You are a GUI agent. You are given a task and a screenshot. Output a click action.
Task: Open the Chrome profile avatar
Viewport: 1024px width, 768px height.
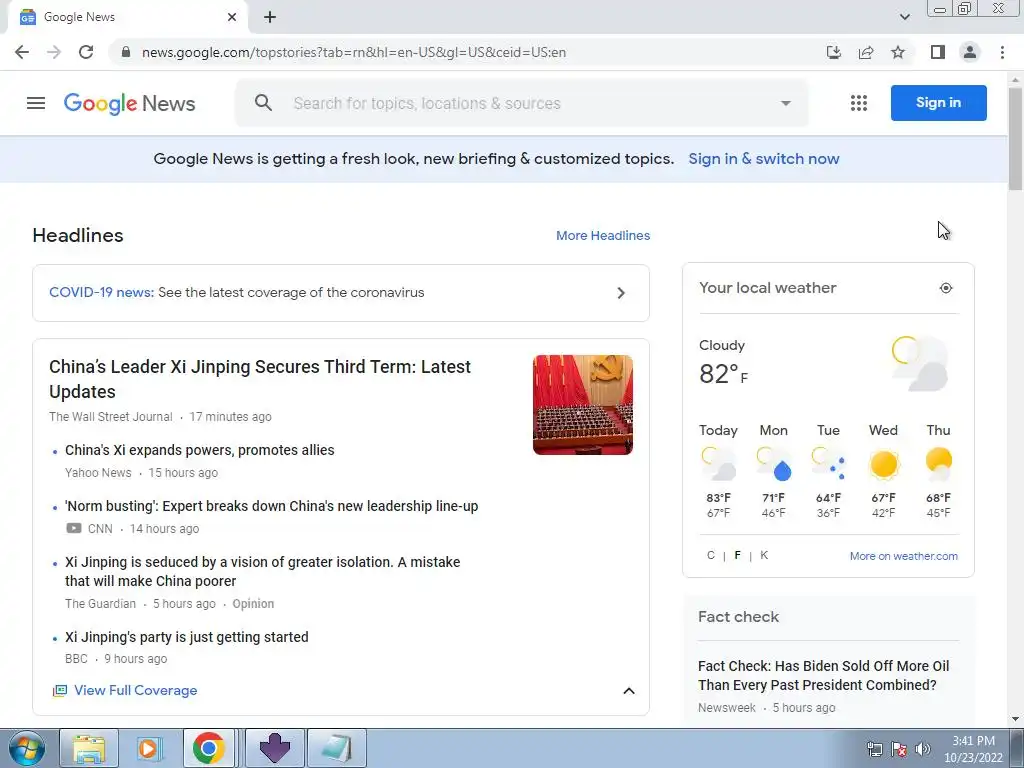(970, 52)
